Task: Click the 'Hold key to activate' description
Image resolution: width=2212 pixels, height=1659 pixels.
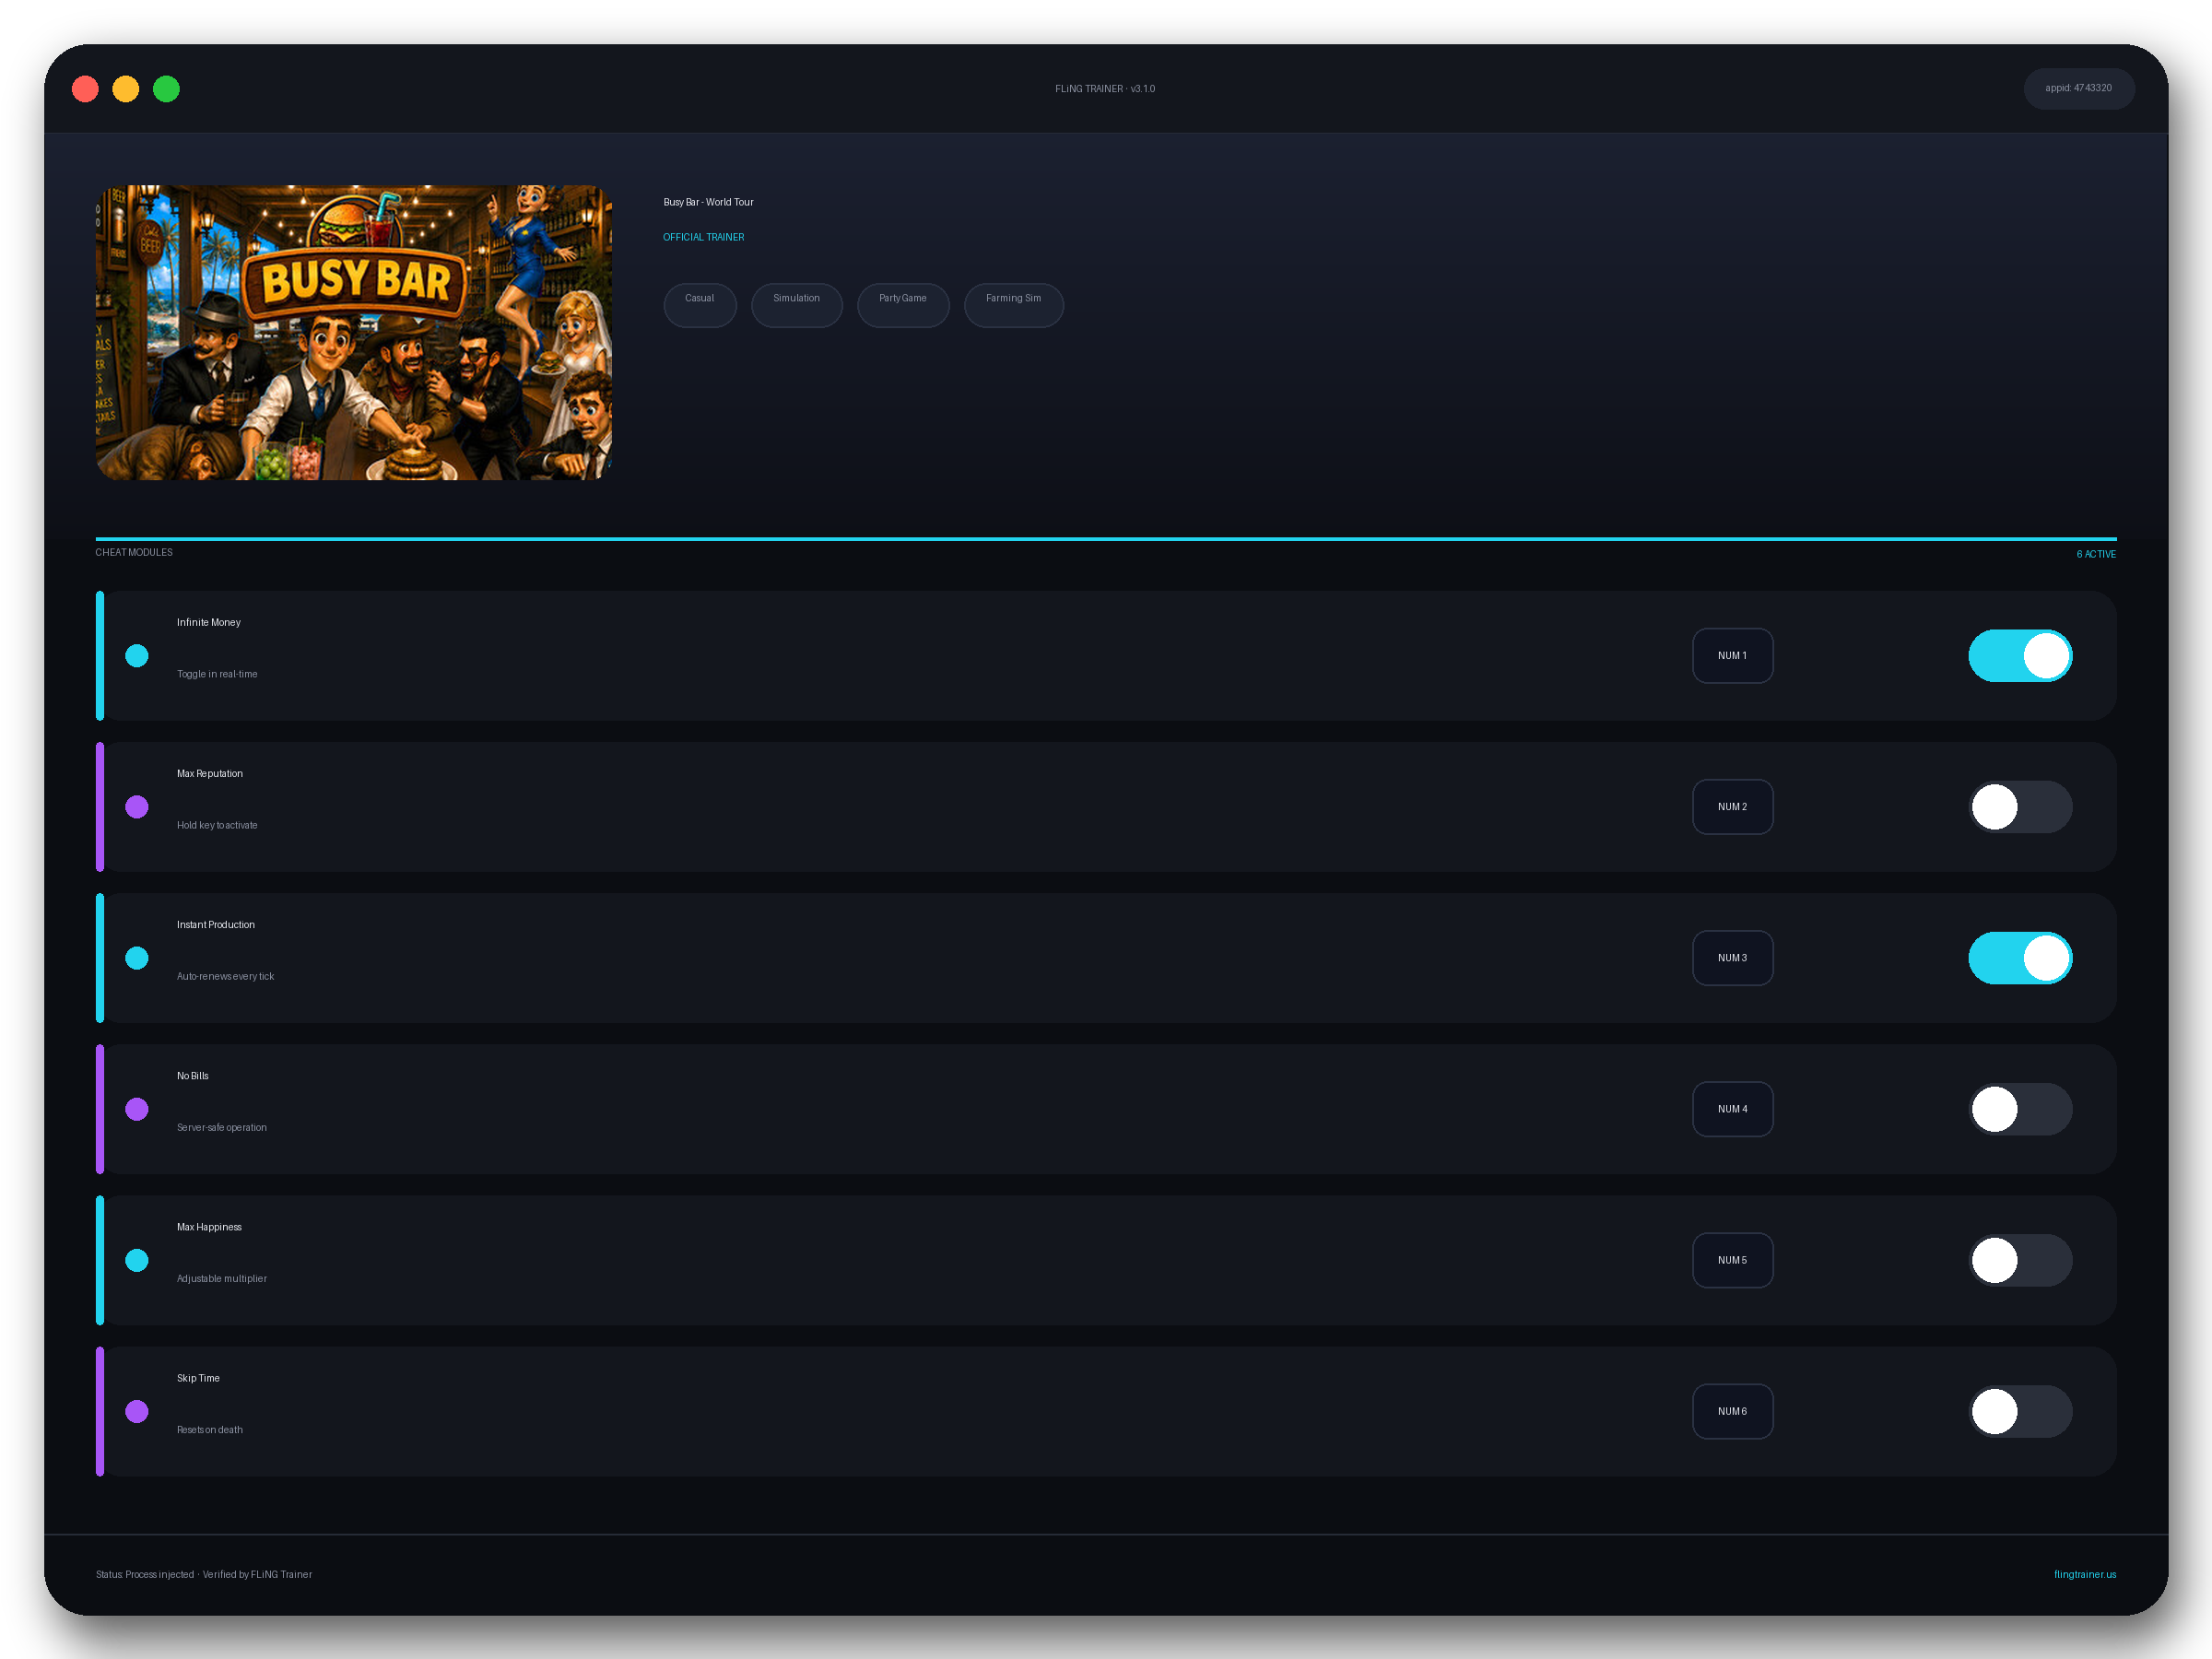Action: pos(217,825)
